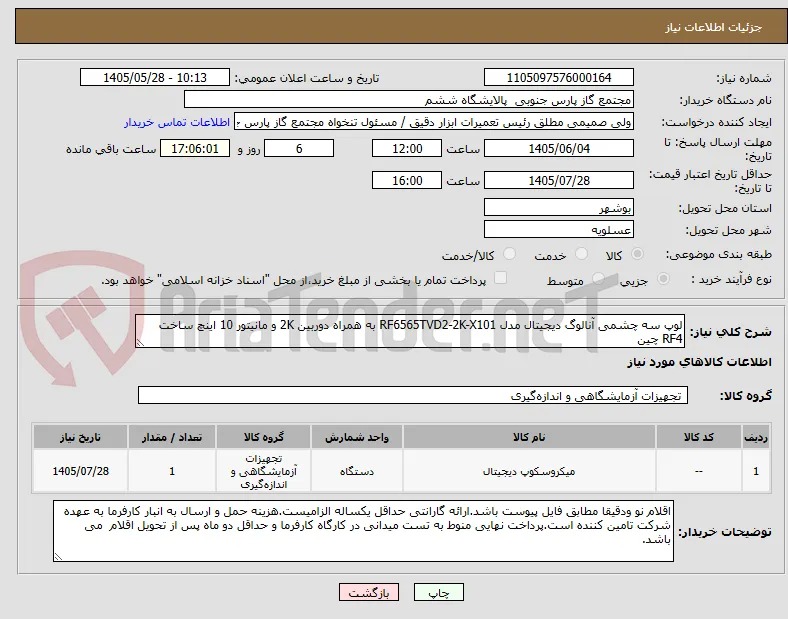Click the remaining time field 17:06:01
The image size is (788, 619).
195,149
